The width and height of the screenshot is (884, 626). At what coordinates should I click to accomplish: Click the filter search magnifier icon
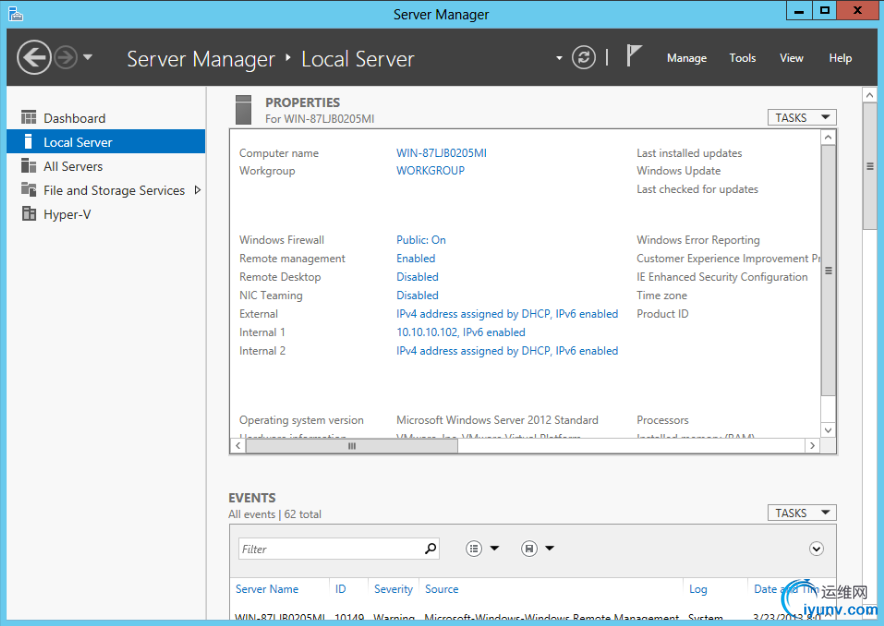pos(431,548)
